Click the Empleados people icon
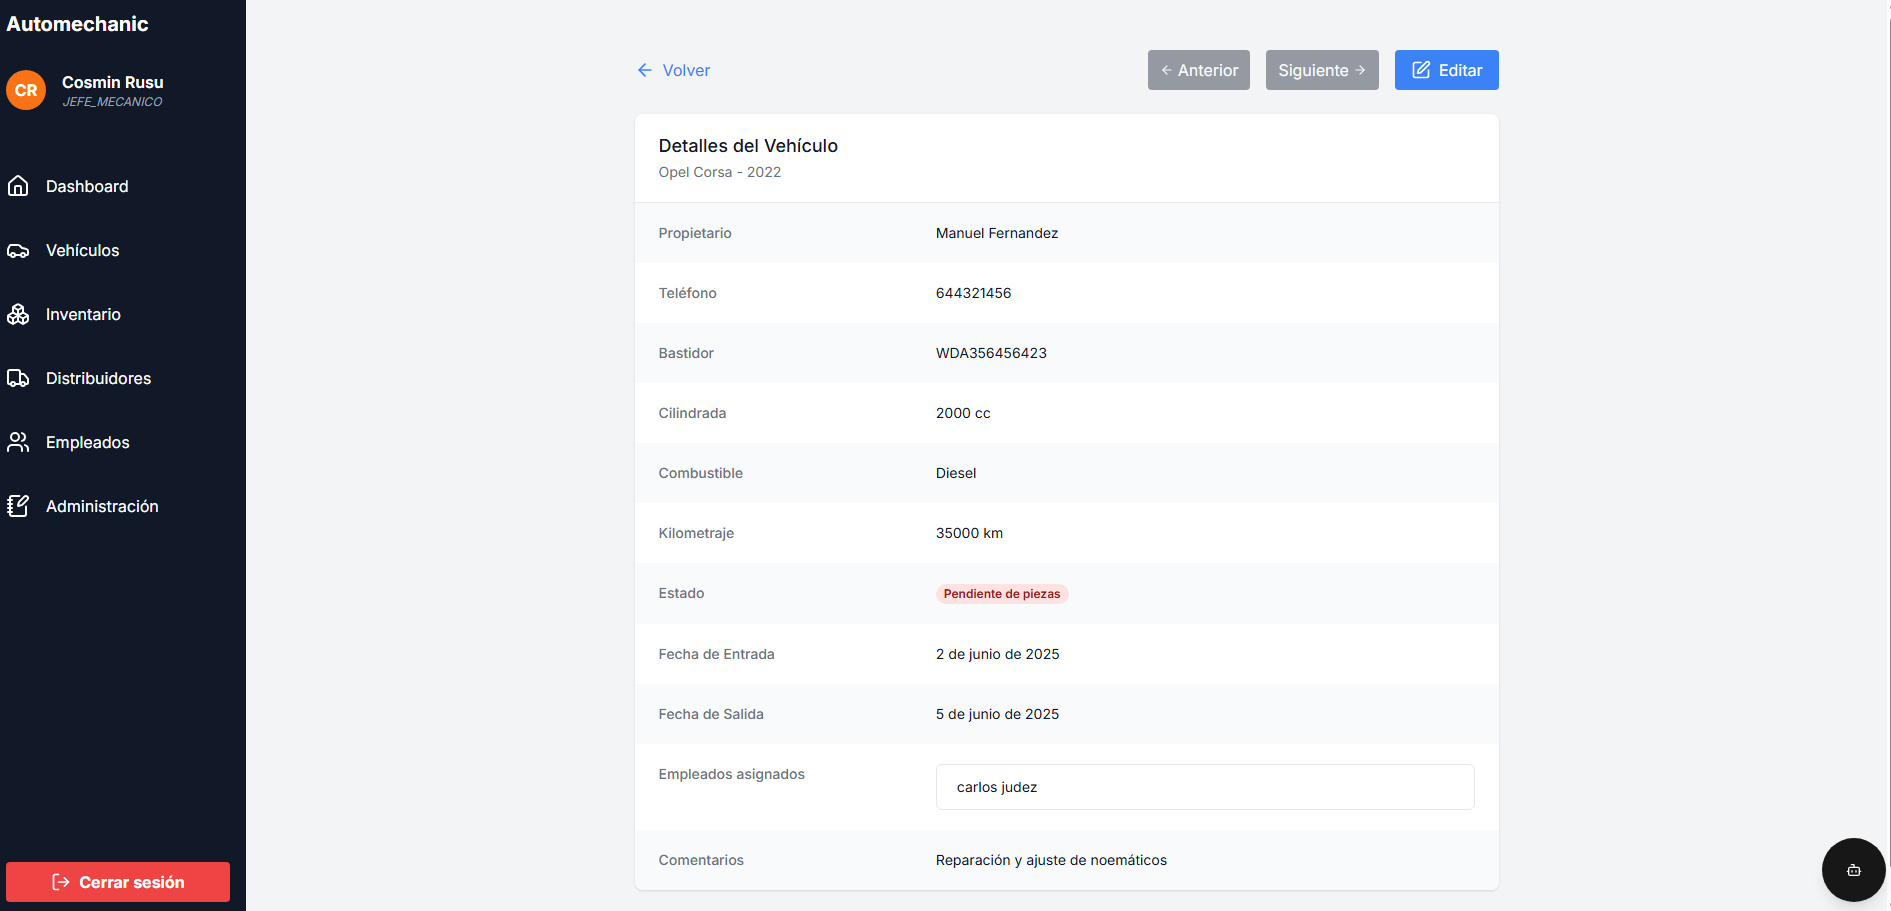 pos(18,442)
